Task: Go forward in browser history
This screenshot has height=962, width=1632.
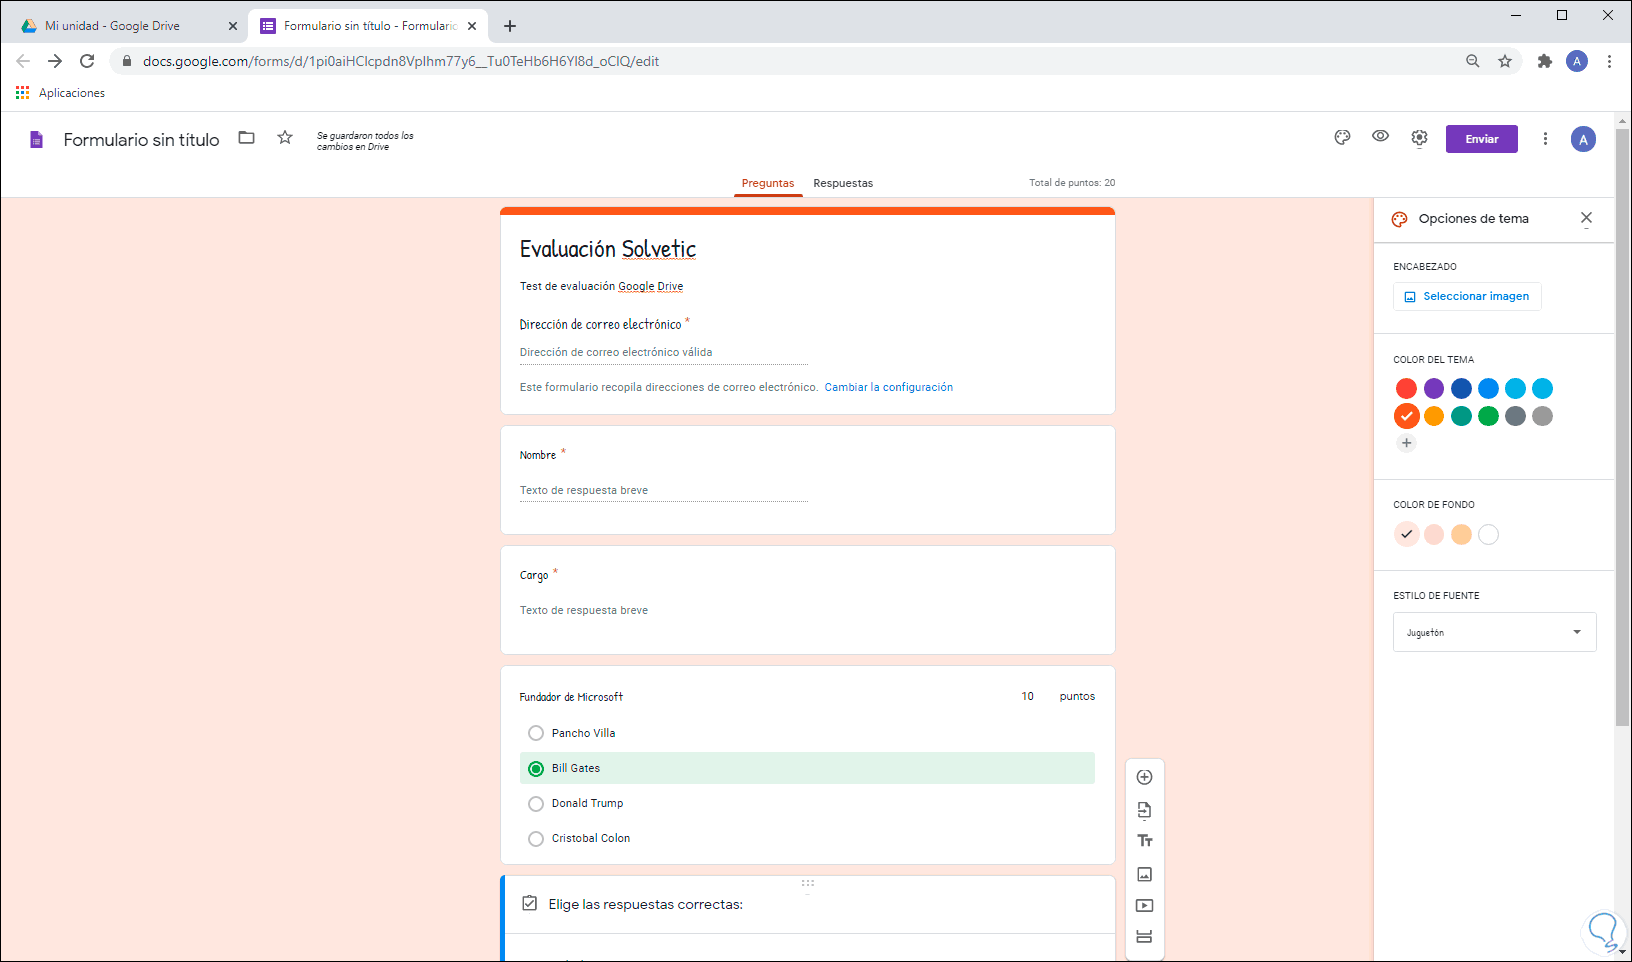Action: point(55,61)
